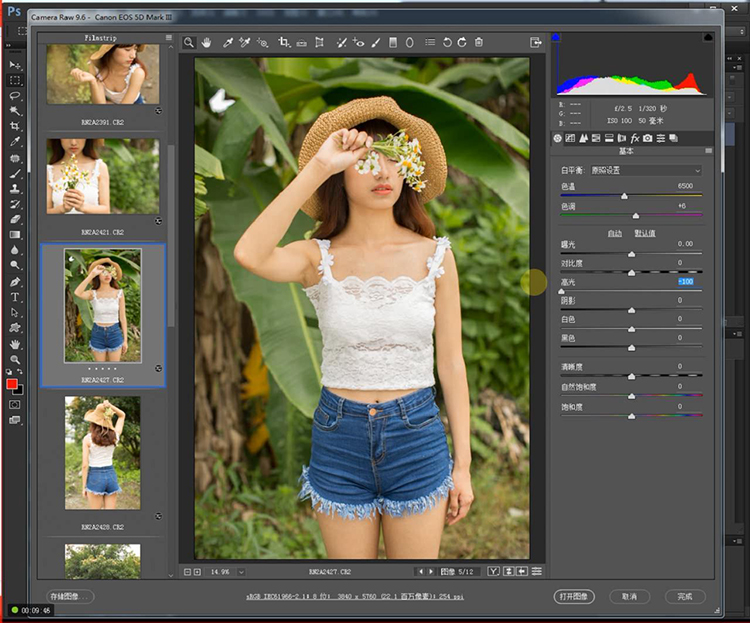Open Camera Raw preferences list icon

pos(430,43)
